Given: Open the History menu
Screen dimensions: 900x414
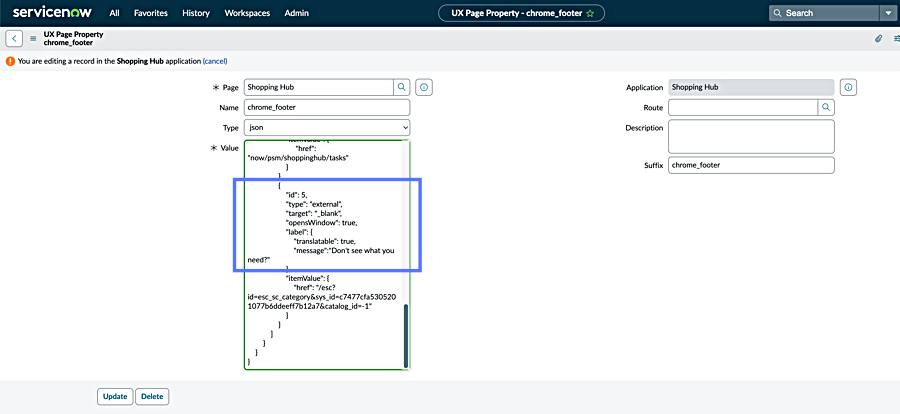Looking at the screenshot, I should [196, 13].
